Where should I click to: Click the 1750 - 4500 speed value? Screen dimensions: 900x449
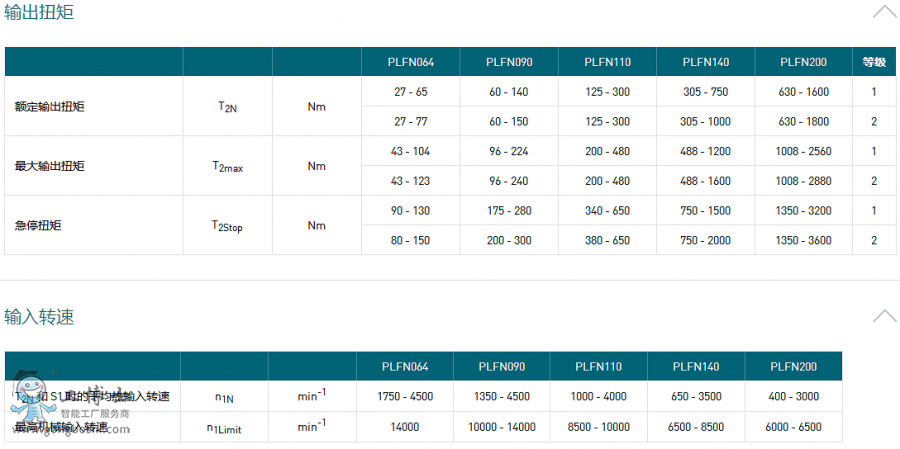point(404,396)
